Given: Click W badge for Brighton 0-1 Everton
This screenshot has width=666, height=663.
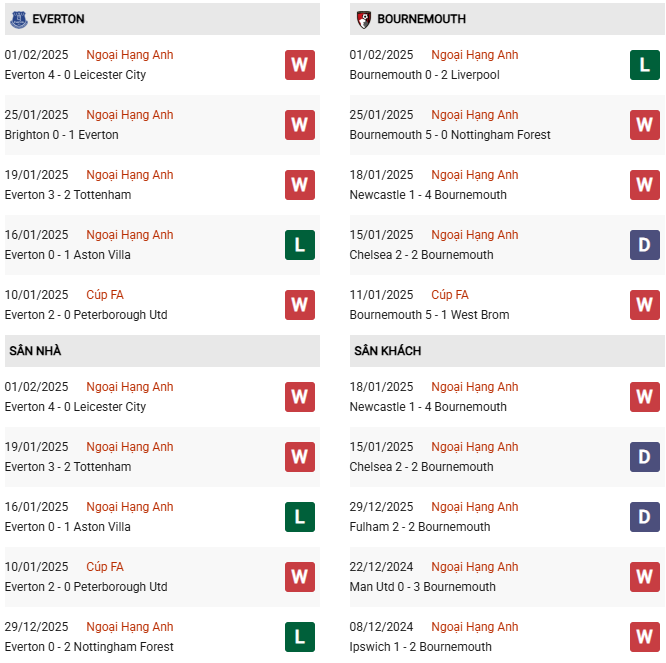Looking at the screenshot, I should pos(299,125).
